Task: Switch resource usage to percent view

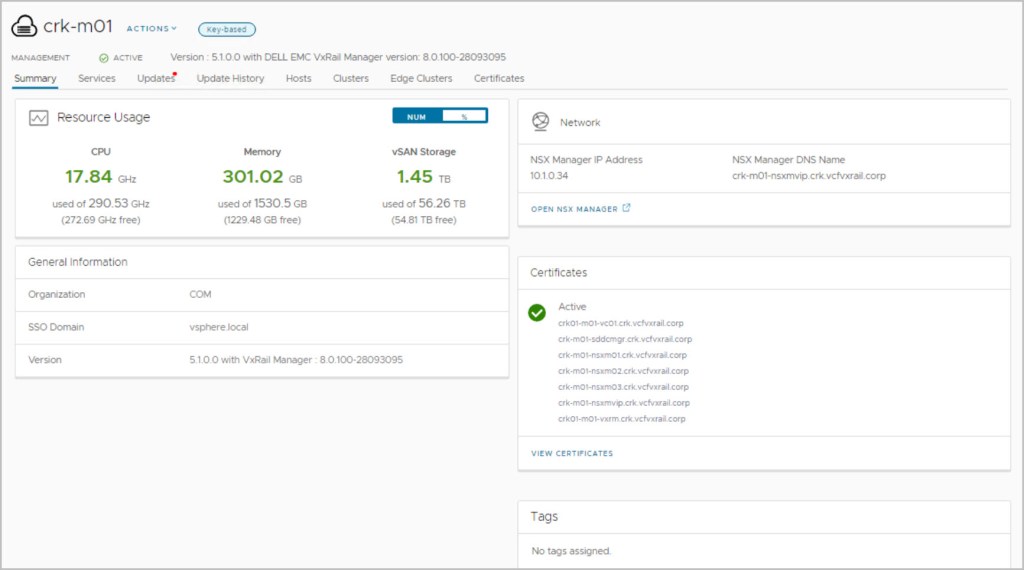Action: (464, 116)
